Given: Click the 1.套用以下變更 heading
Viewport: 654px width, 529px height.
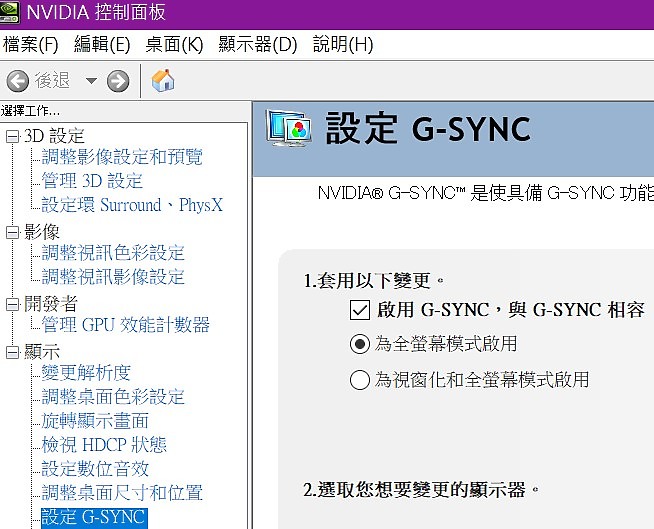Looking at the screenshot, I should coord(374,280).
